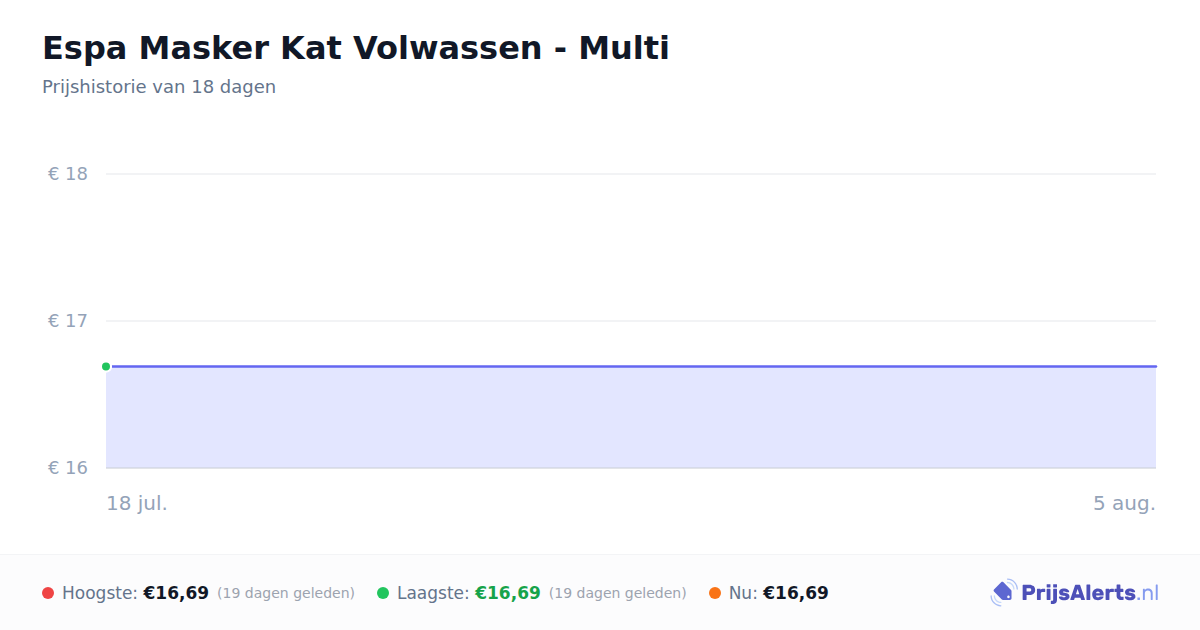Image resolution: width=1200 pixels, height=630 pixels.
Task: Click the orange Nu indicator dot
Action: 715,593
